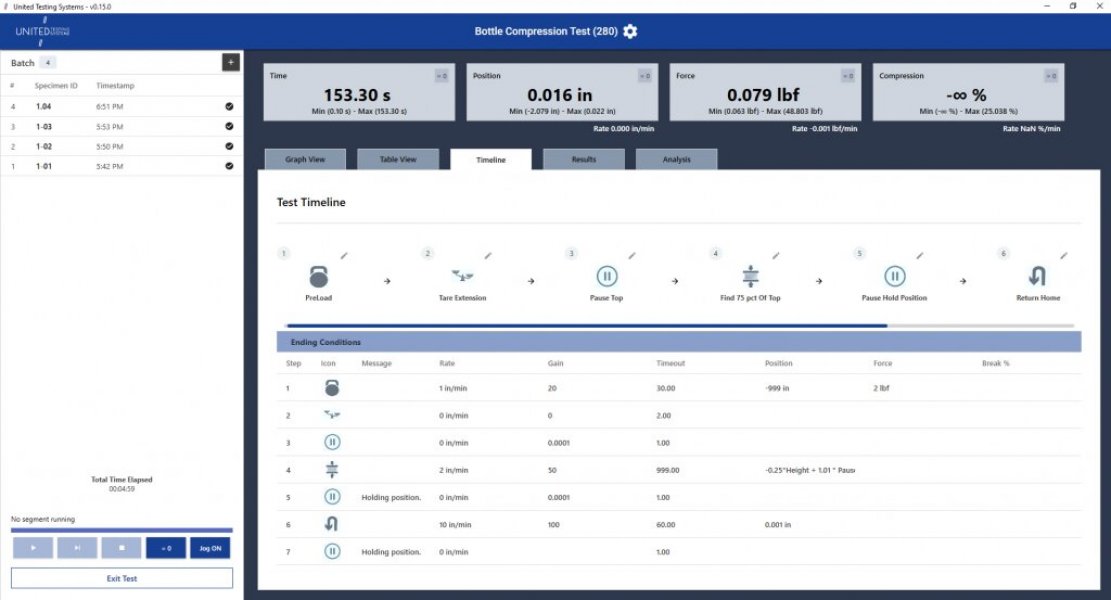Edit the Pause Hold Position step pencil
This screenshot has width=1111, height=600.
pyautogui.click(x=920, y=255)
